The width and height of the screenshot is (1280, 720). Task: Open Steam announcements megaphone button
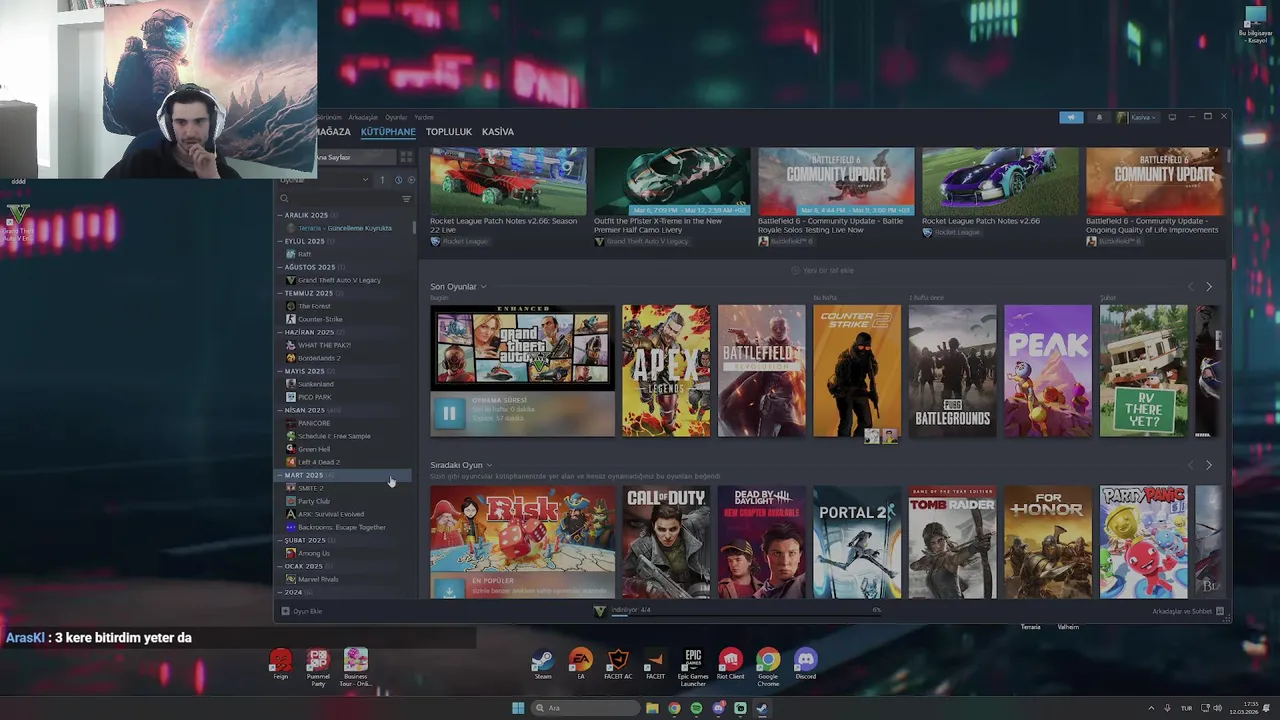coord(1071,117)
